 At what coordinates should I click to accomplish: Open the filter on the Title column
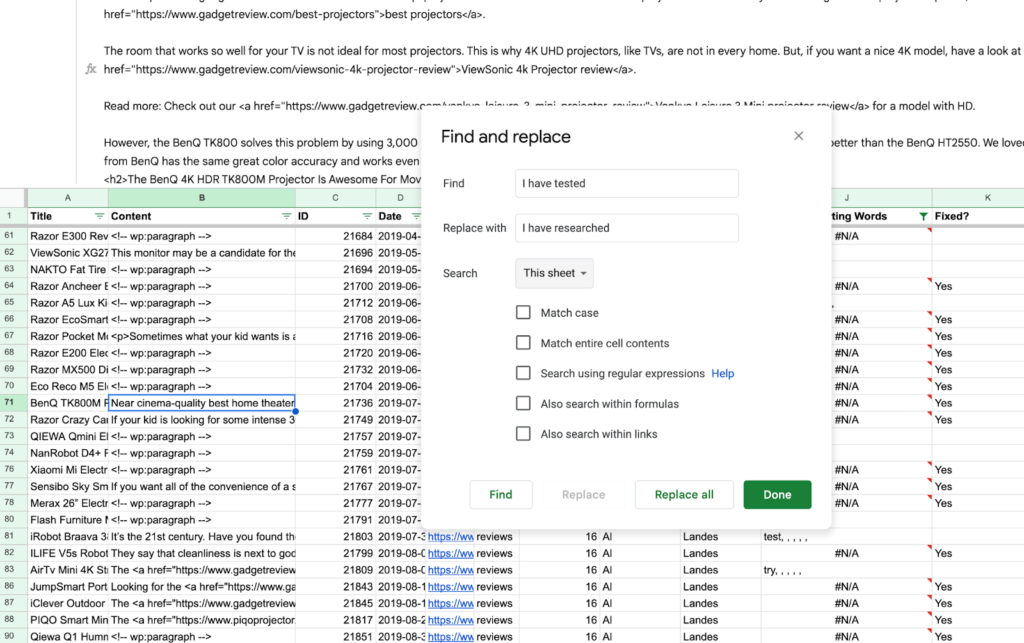tap(99, 216)
